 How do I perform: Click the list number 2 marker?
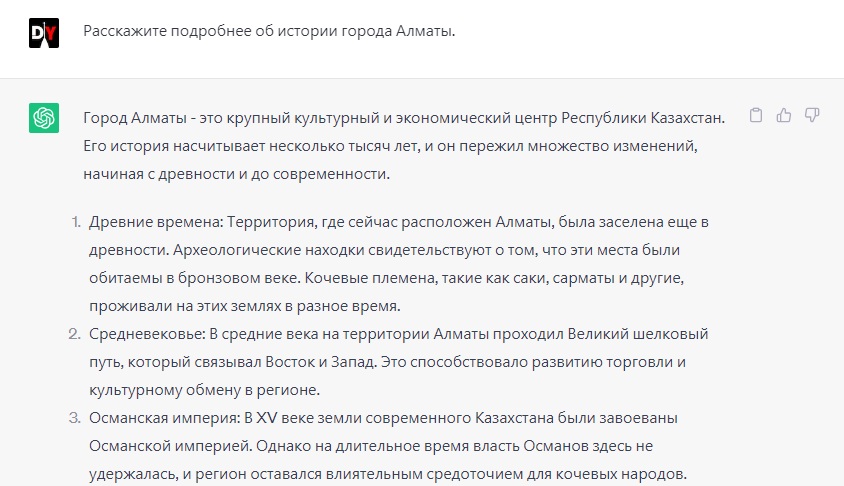point(75,334)
